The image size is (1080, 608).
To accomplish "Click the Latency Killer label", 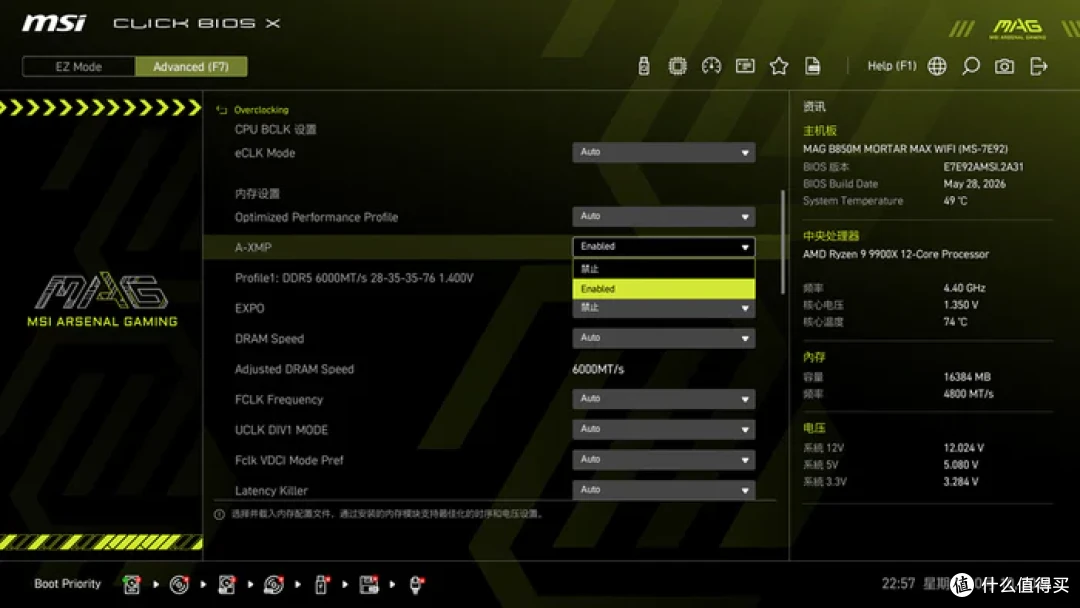I will [271, 490].
